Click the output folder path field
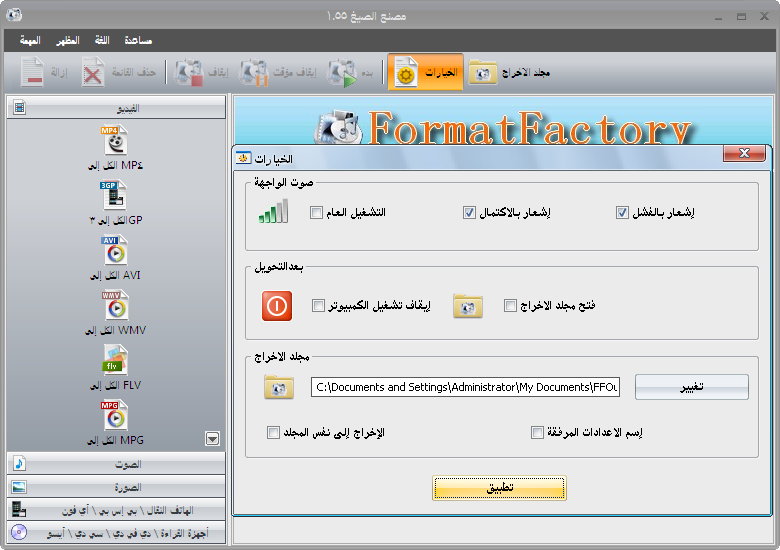 466,387
